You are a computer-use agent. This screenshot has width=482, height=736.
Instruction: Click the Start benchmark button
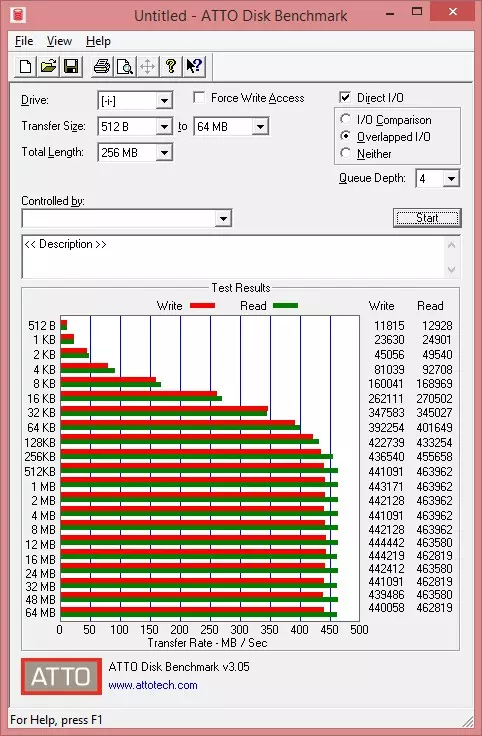tap(427, 218)
